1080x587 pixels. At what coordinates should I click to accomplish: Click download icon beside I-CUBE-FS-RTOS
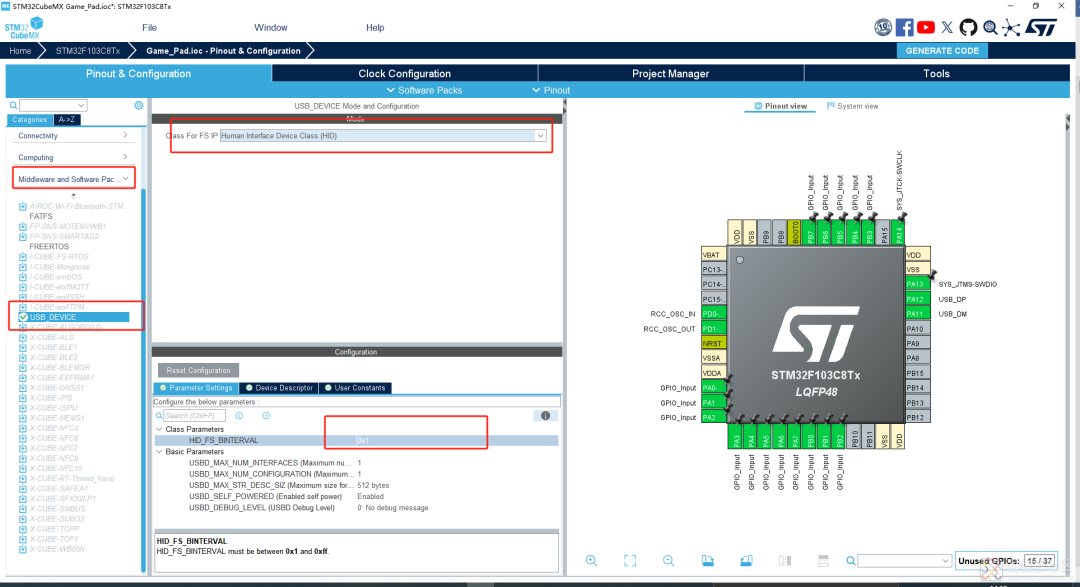(23, 256)
